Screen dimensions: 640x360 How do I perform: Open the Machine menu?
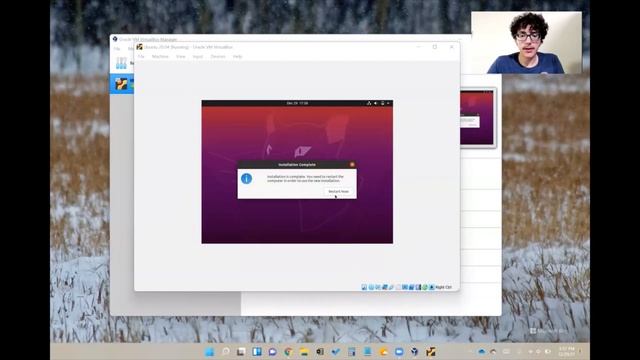click(x=160, y=56)
